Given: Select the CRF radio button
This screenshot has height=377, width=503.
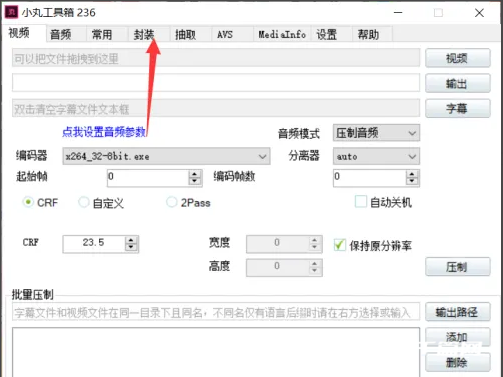Looking at the screenshot, I should (x=28, y=202).
